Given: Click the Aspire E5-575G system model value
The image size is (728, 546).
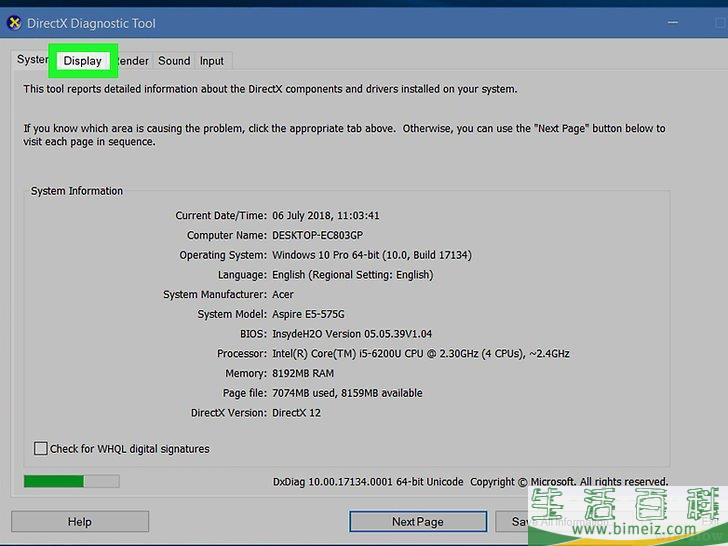Looking at the screenshot, I should click(311, 314).
